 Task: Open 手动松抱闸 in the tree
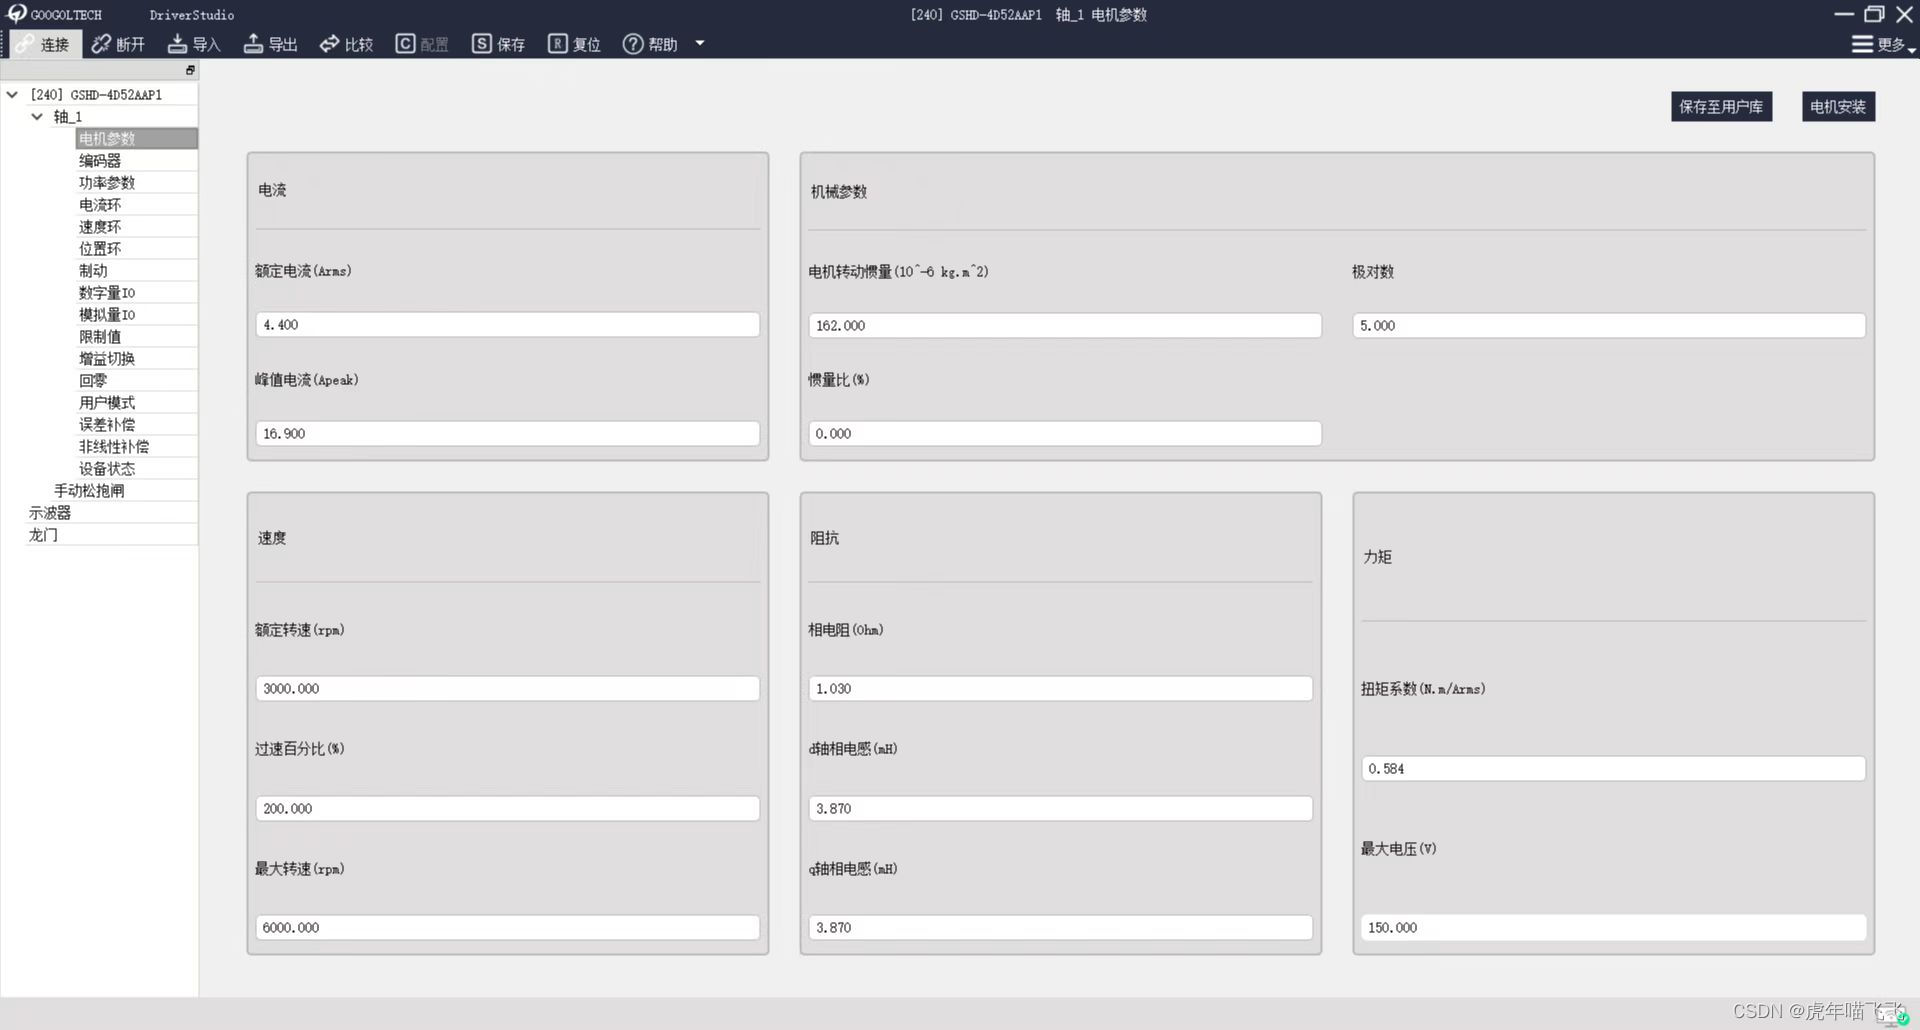point(124,490)
